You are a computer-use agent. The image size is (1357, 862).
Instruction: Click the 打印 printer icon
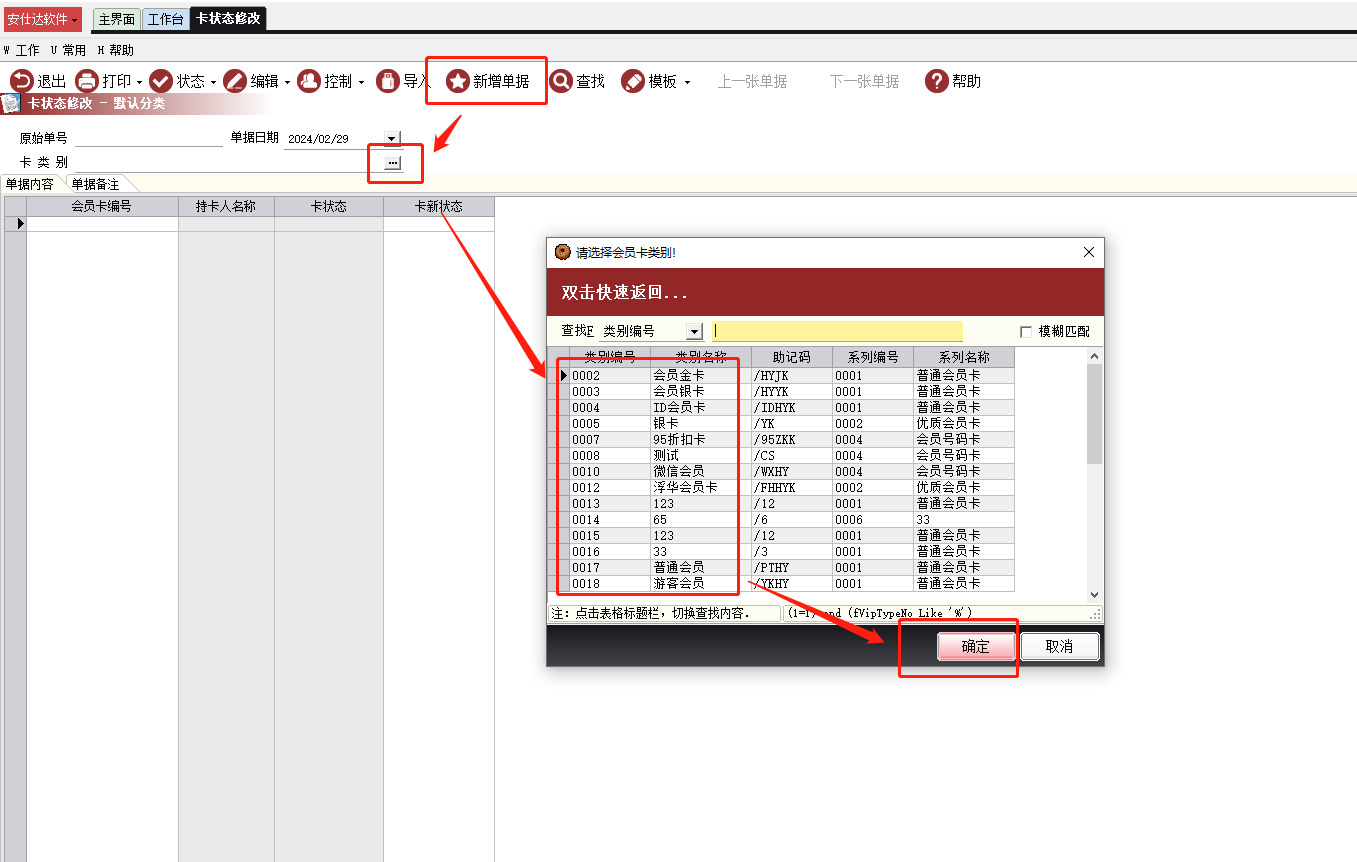click(x=87, y=81)
